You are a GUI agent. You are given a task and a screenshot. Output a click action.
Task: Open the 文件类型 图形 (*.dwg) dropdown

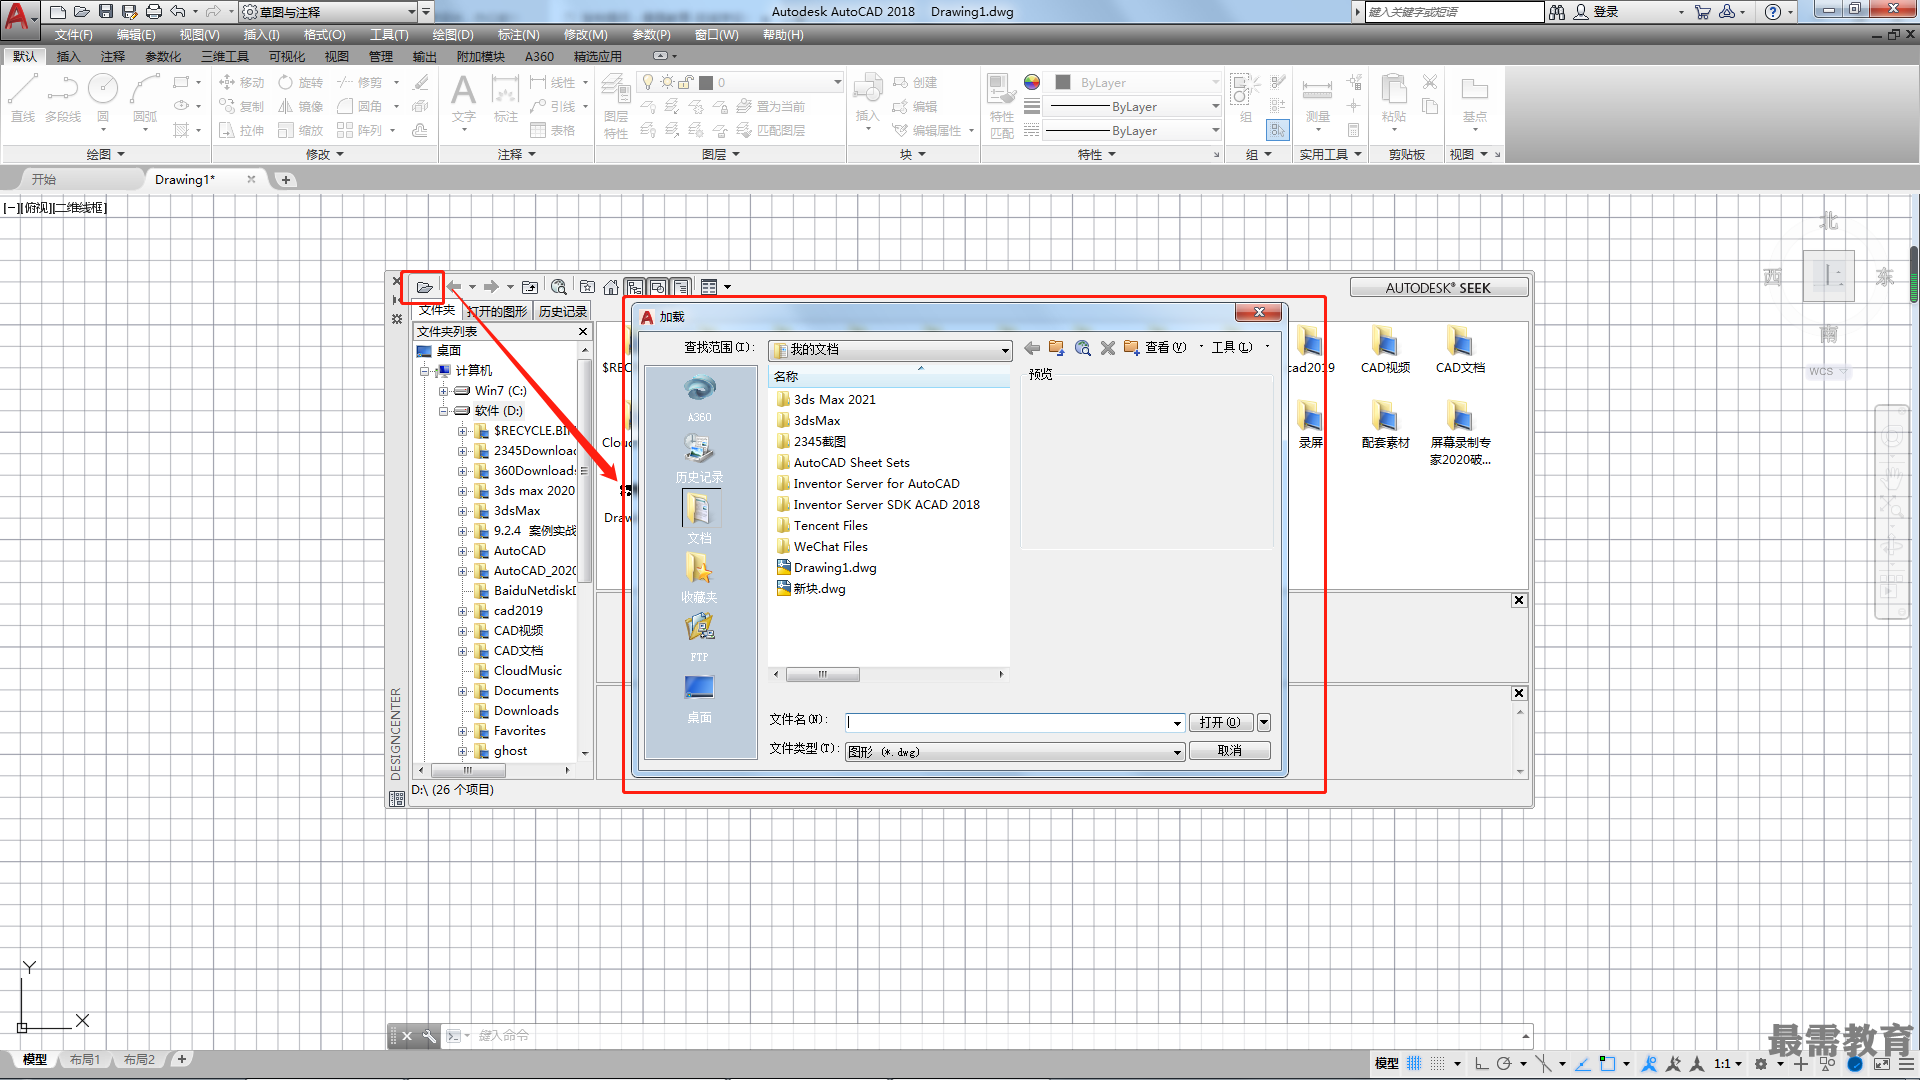point(1015,752)
